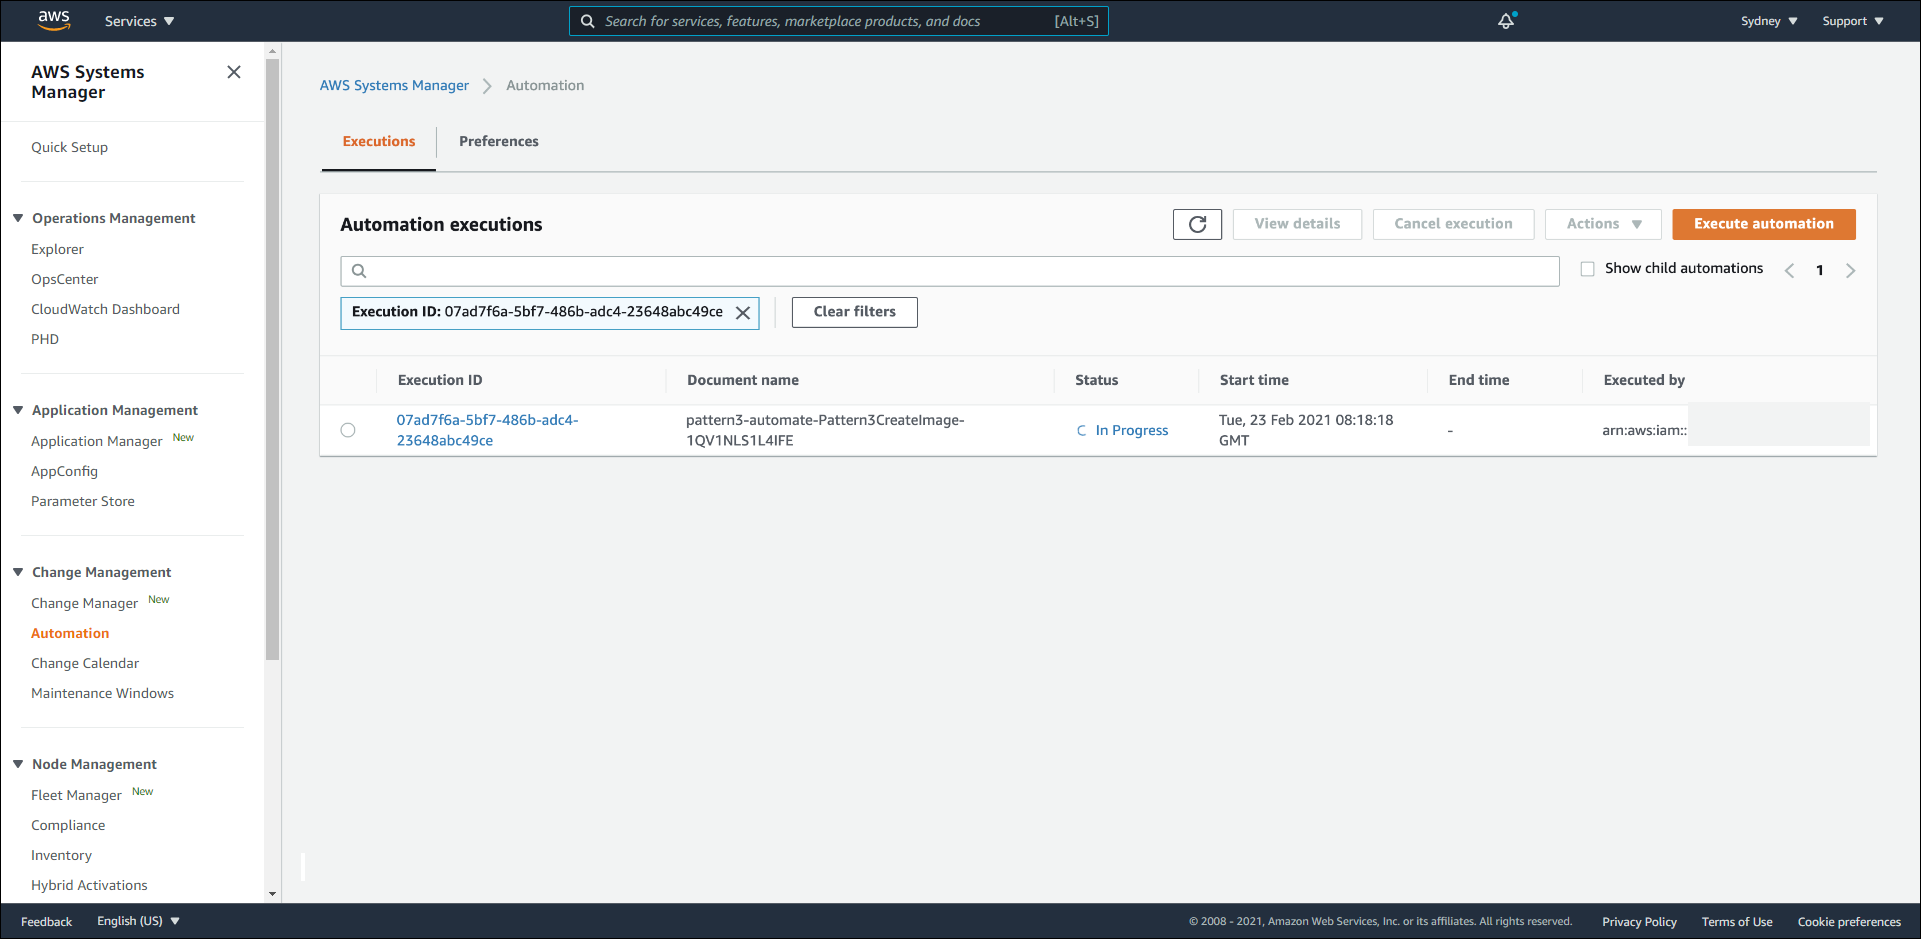Image resolution: width=1921 pixels, height=939 pixels.
Task: Open the Privacy Policy link
Action: point(1639,922)
